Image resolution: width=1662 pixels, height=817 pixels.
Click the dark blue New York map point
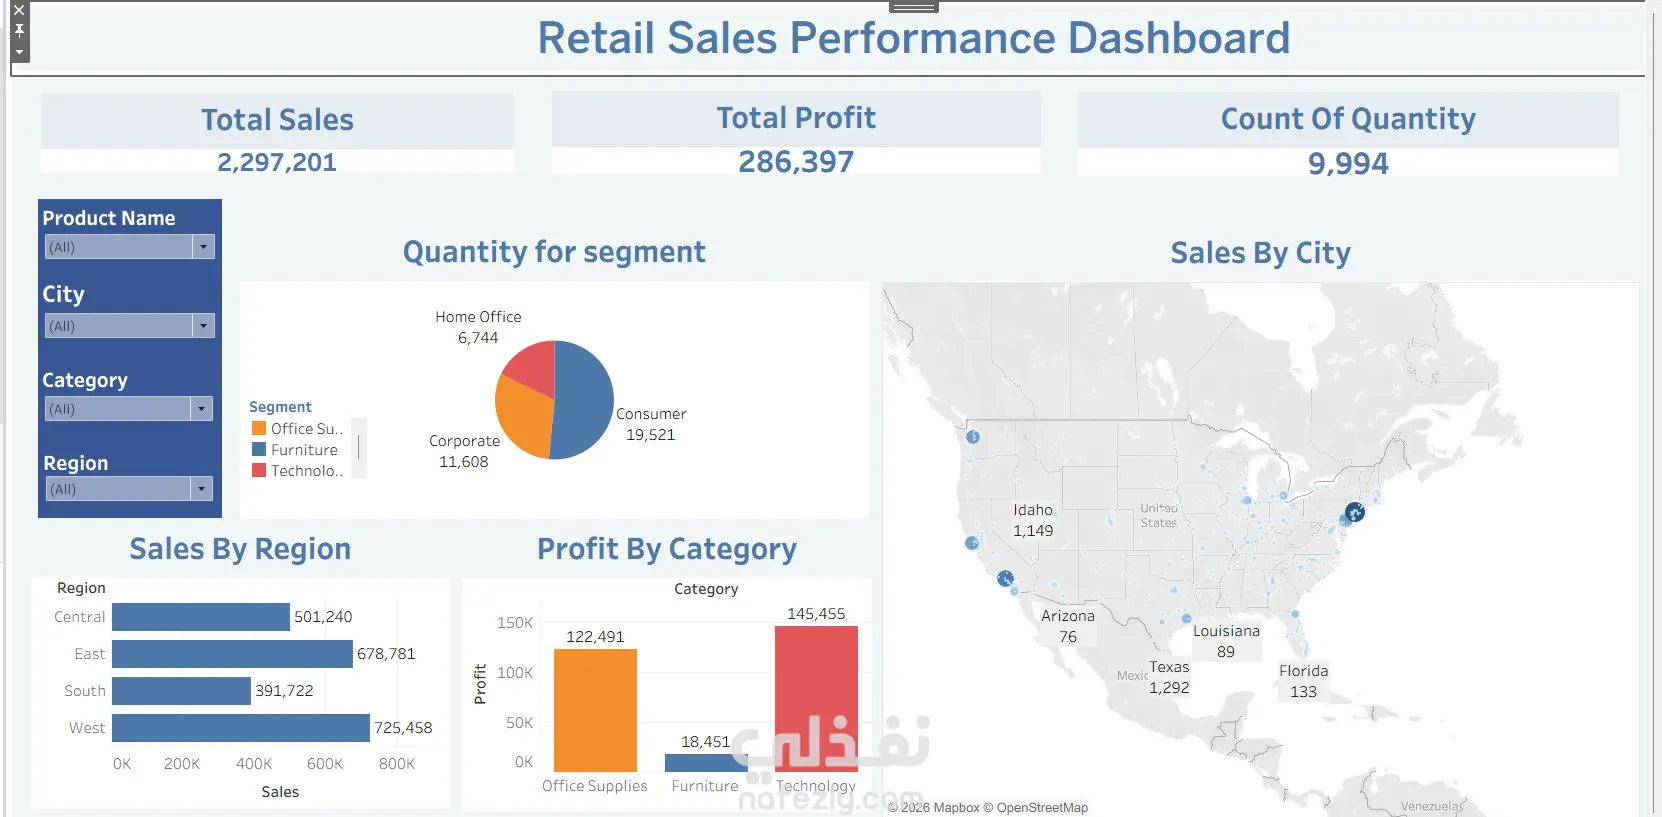1354,513
